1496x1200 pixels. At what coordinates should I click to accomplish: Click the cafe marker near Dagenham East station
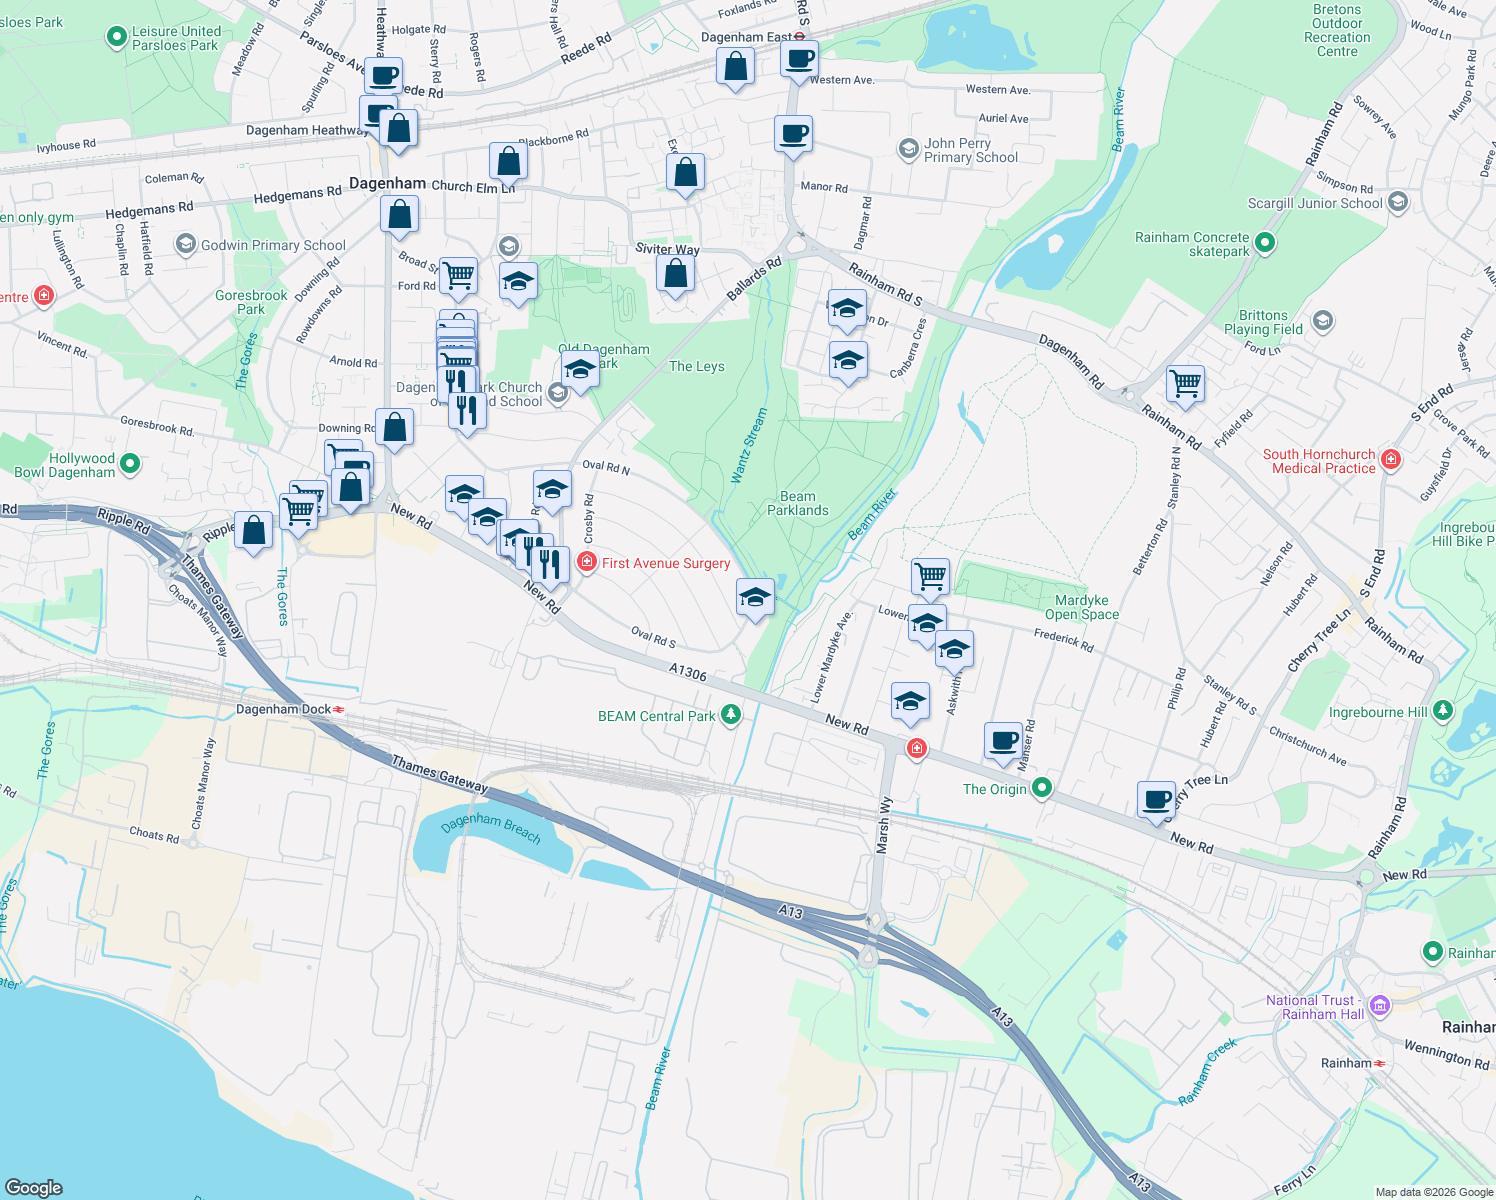tap(799, 59)
